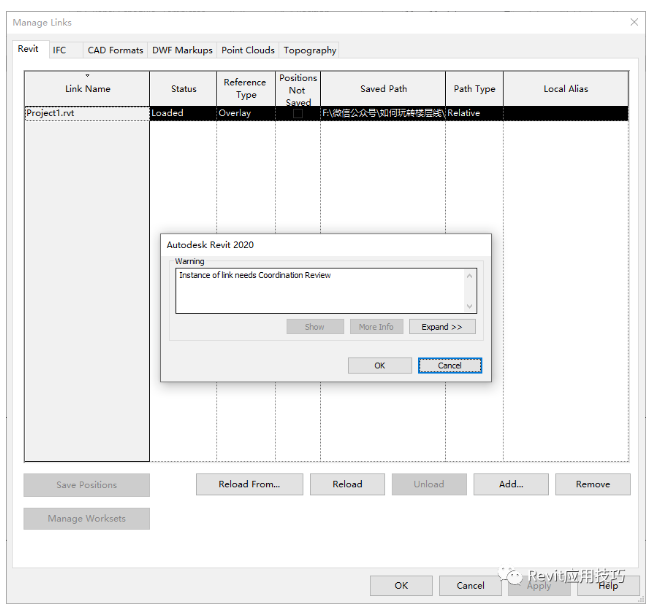Click the More Info button

(376, 327)
